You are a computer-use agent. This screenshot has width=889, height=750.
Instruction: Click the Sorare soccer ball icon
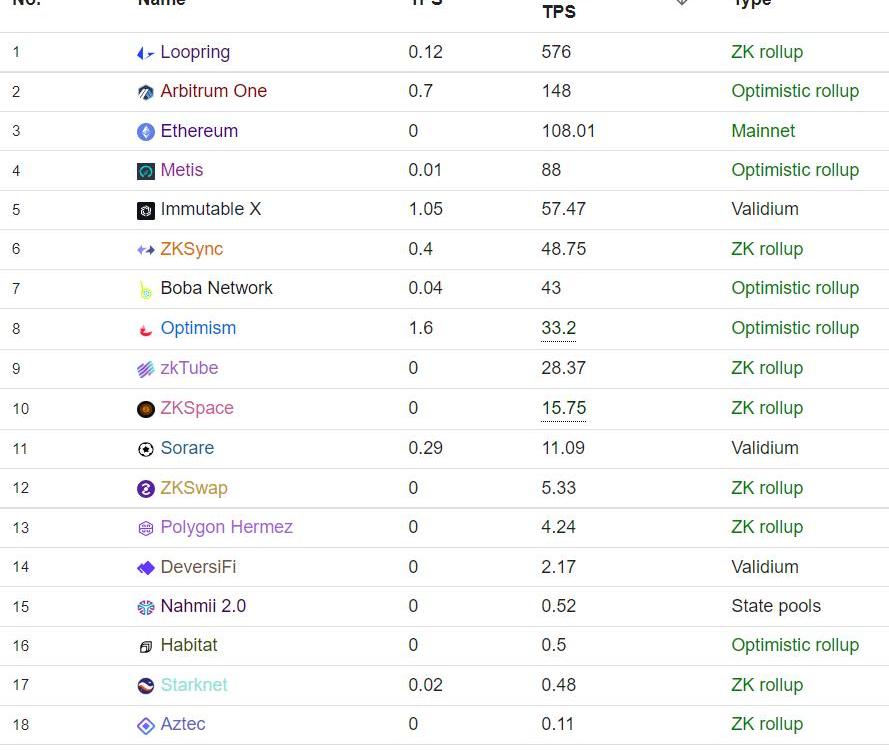(146, 449)
